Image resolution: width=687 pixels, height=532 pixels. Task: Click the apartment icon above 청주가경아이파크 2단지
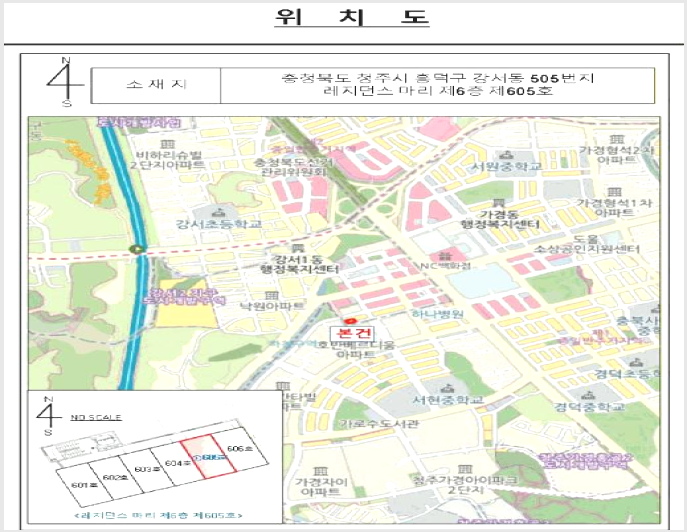click(464, 469)
